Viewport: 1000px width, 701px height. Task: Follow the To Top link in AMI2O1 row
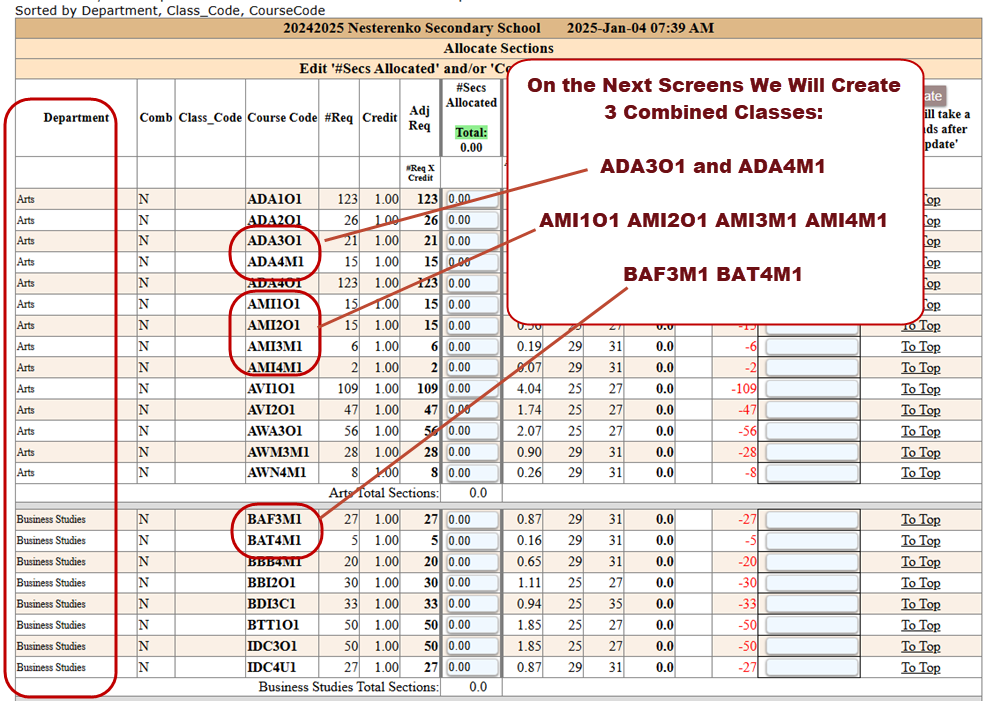coord(920,326)
